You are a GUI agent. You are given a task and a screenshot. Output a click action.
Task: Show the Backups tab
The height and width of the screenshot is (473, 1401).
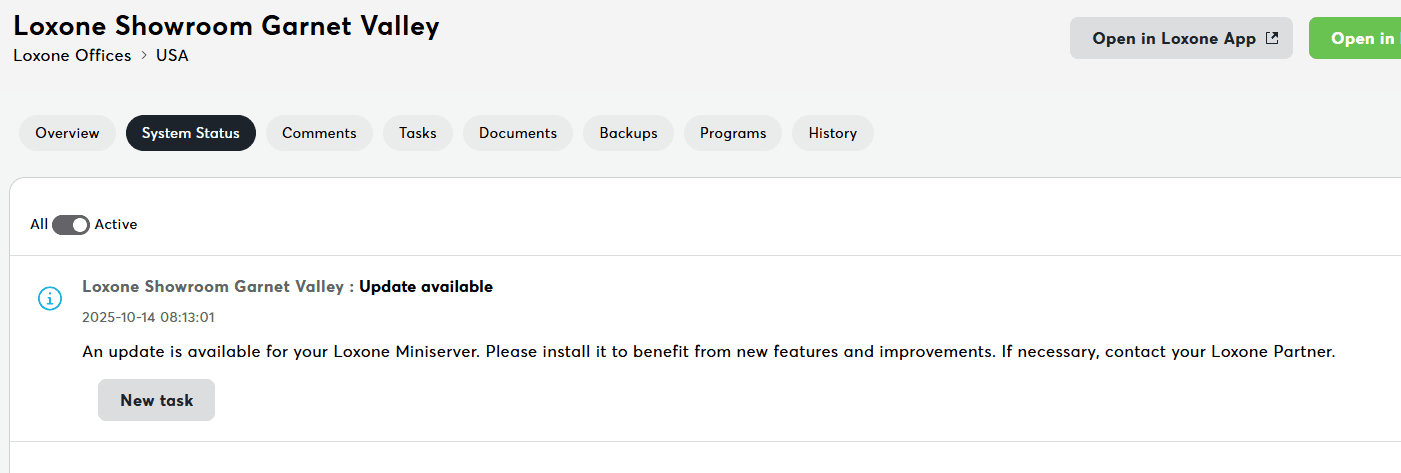point(629,133)
